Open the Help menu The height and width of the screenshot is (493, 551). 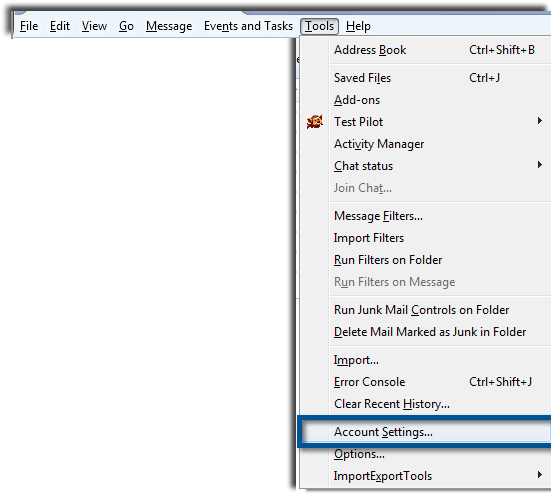point(358,26)
